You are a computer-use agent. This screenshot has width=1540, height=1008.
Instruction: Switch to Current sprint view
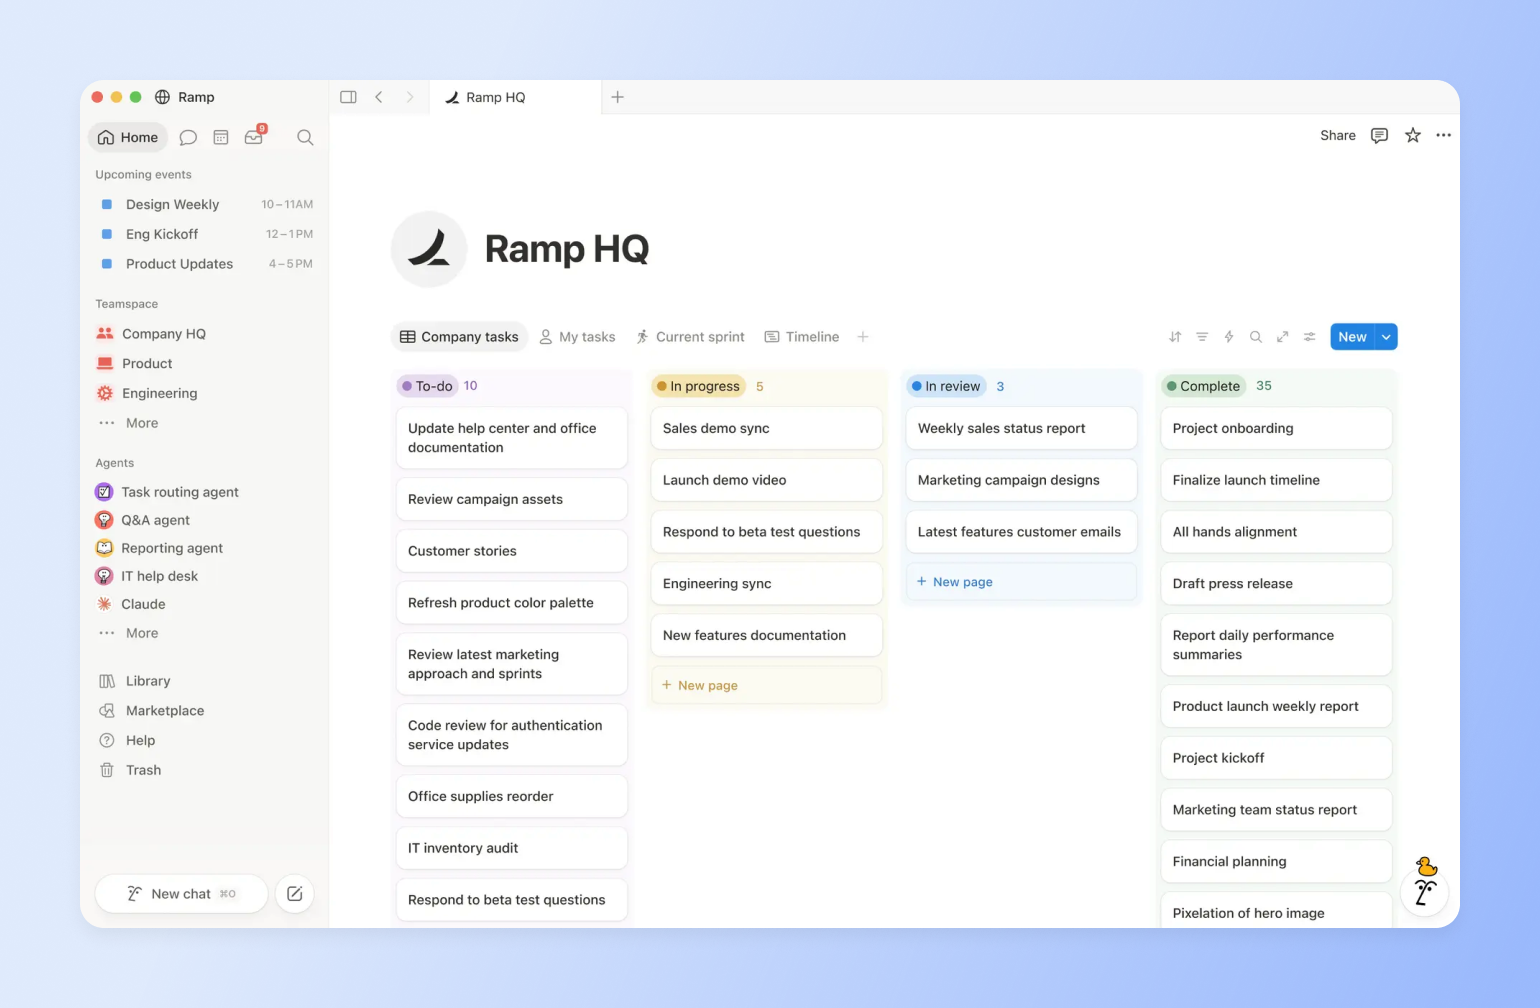[690, 337]
